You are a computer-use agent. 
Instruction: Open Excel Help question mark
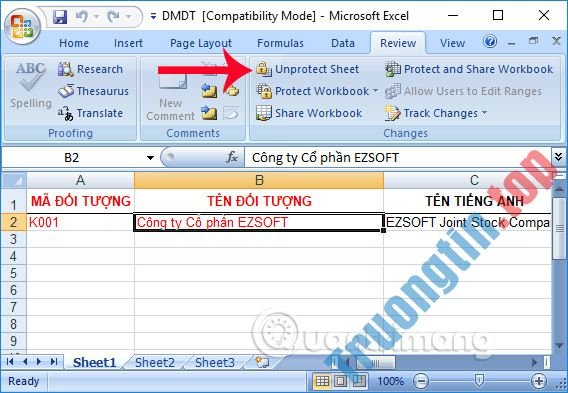tap(490, 41)
